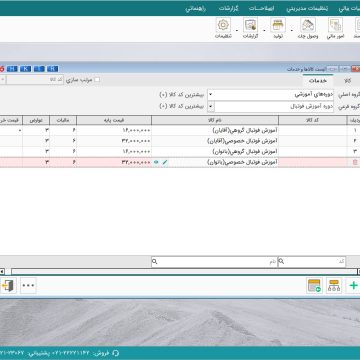The image size is (360, 360).
Task: Enable the sorting (مرتب سازی) checkbox
Action: point(97,80)
